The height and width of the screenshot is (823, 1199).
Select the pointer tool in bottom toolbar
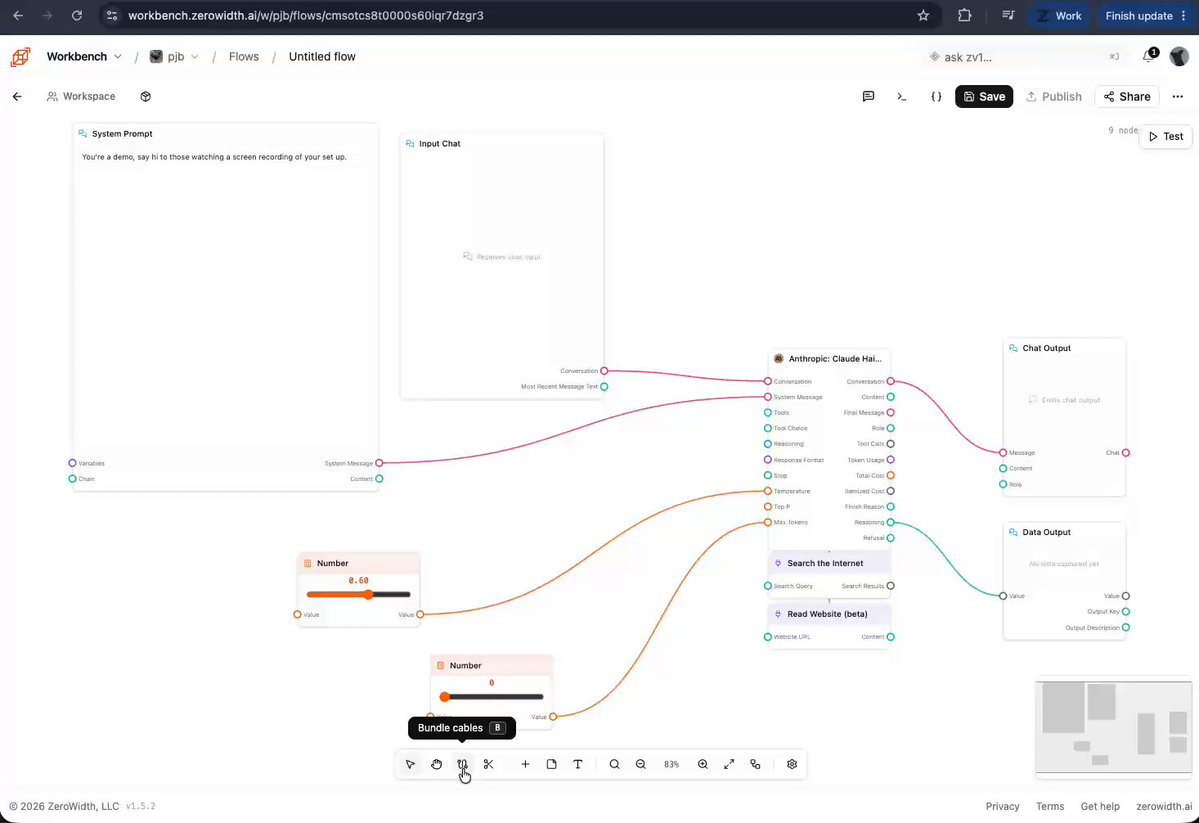pyautogui.click(x=411, y=764)
